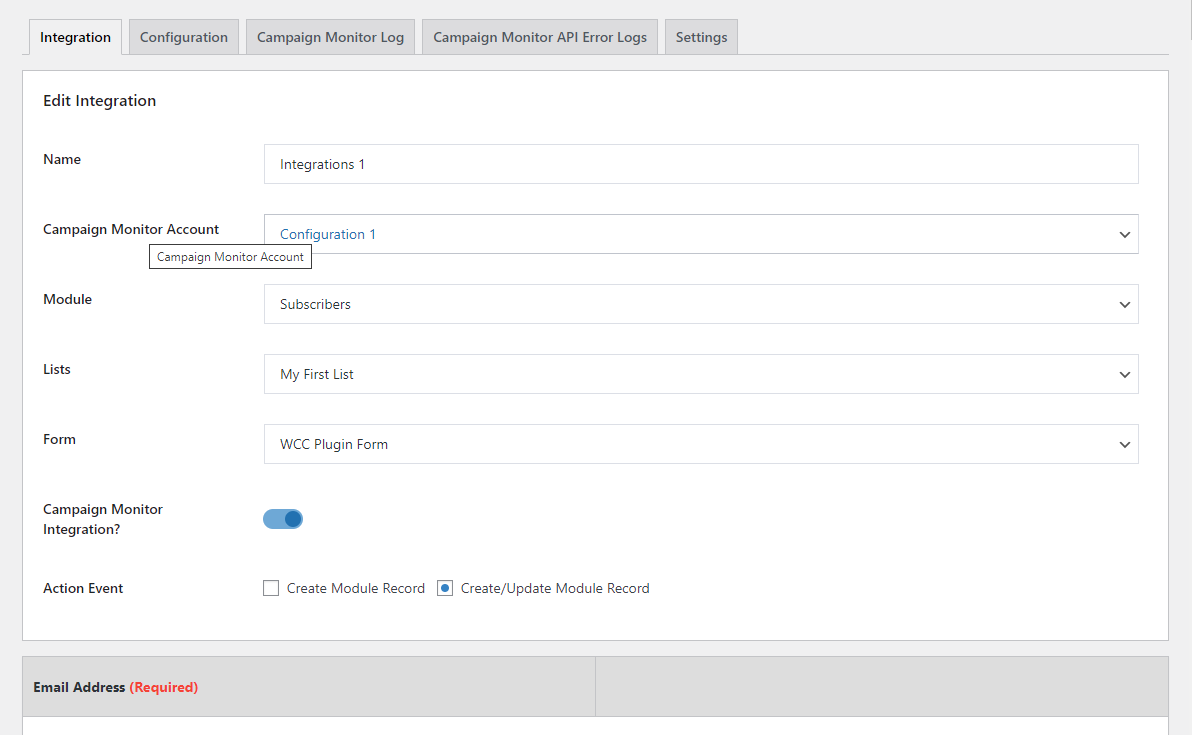This screenshot has height=735, width=1192.
Task: Click the Name input field
Action: [x=701, y=164]
